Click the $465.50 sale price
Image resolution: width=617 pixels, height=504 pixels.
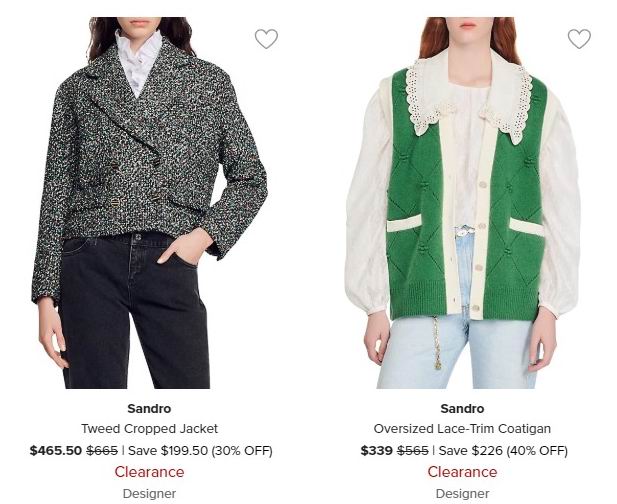(x=56, y=451)
